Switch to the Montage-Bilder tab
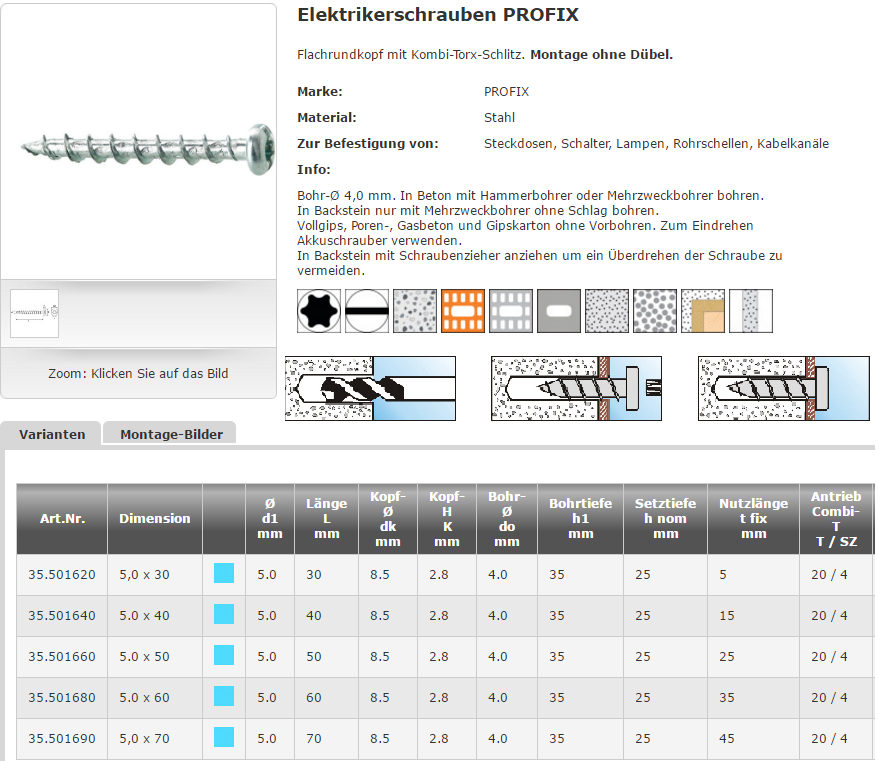The width and height of the screenshot is (879, 761). coord(170,434)
